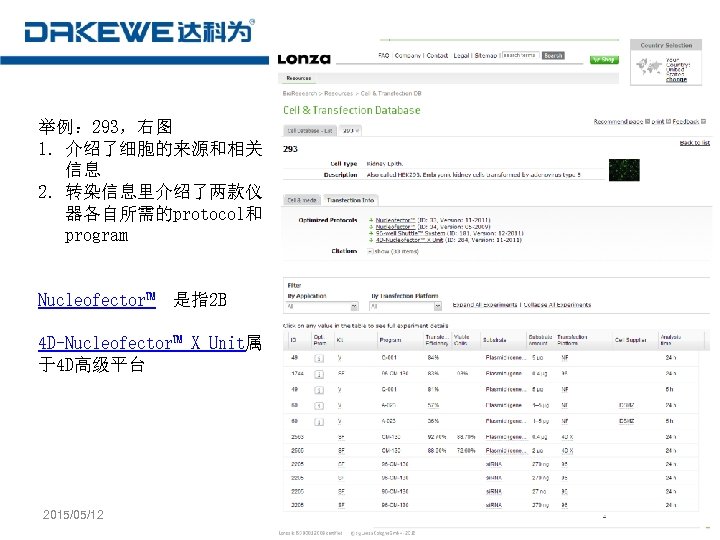Click Collapse All Experiments
Viewport: 720px width, 540px height.
point(557,305)
